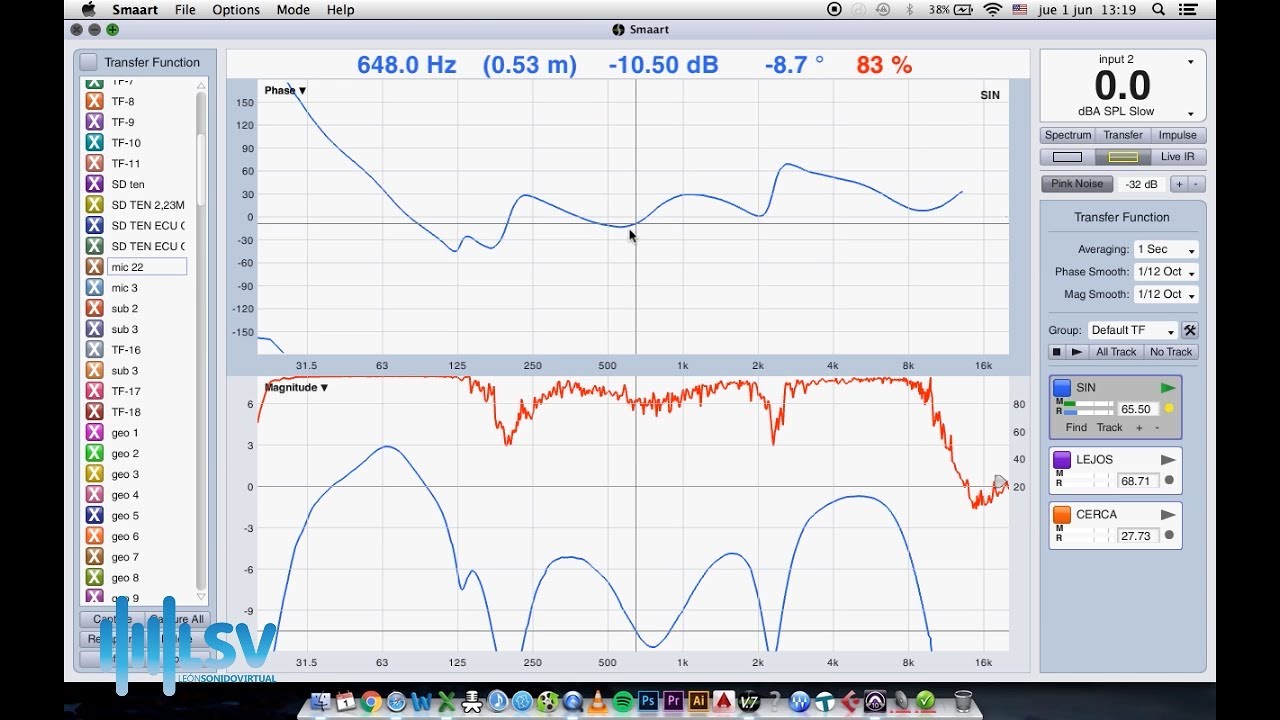Viewport: 1280px width, 720px height.
Task: Open the dBA SPL Slow meter type dropdown
Action: point(1190,113)
